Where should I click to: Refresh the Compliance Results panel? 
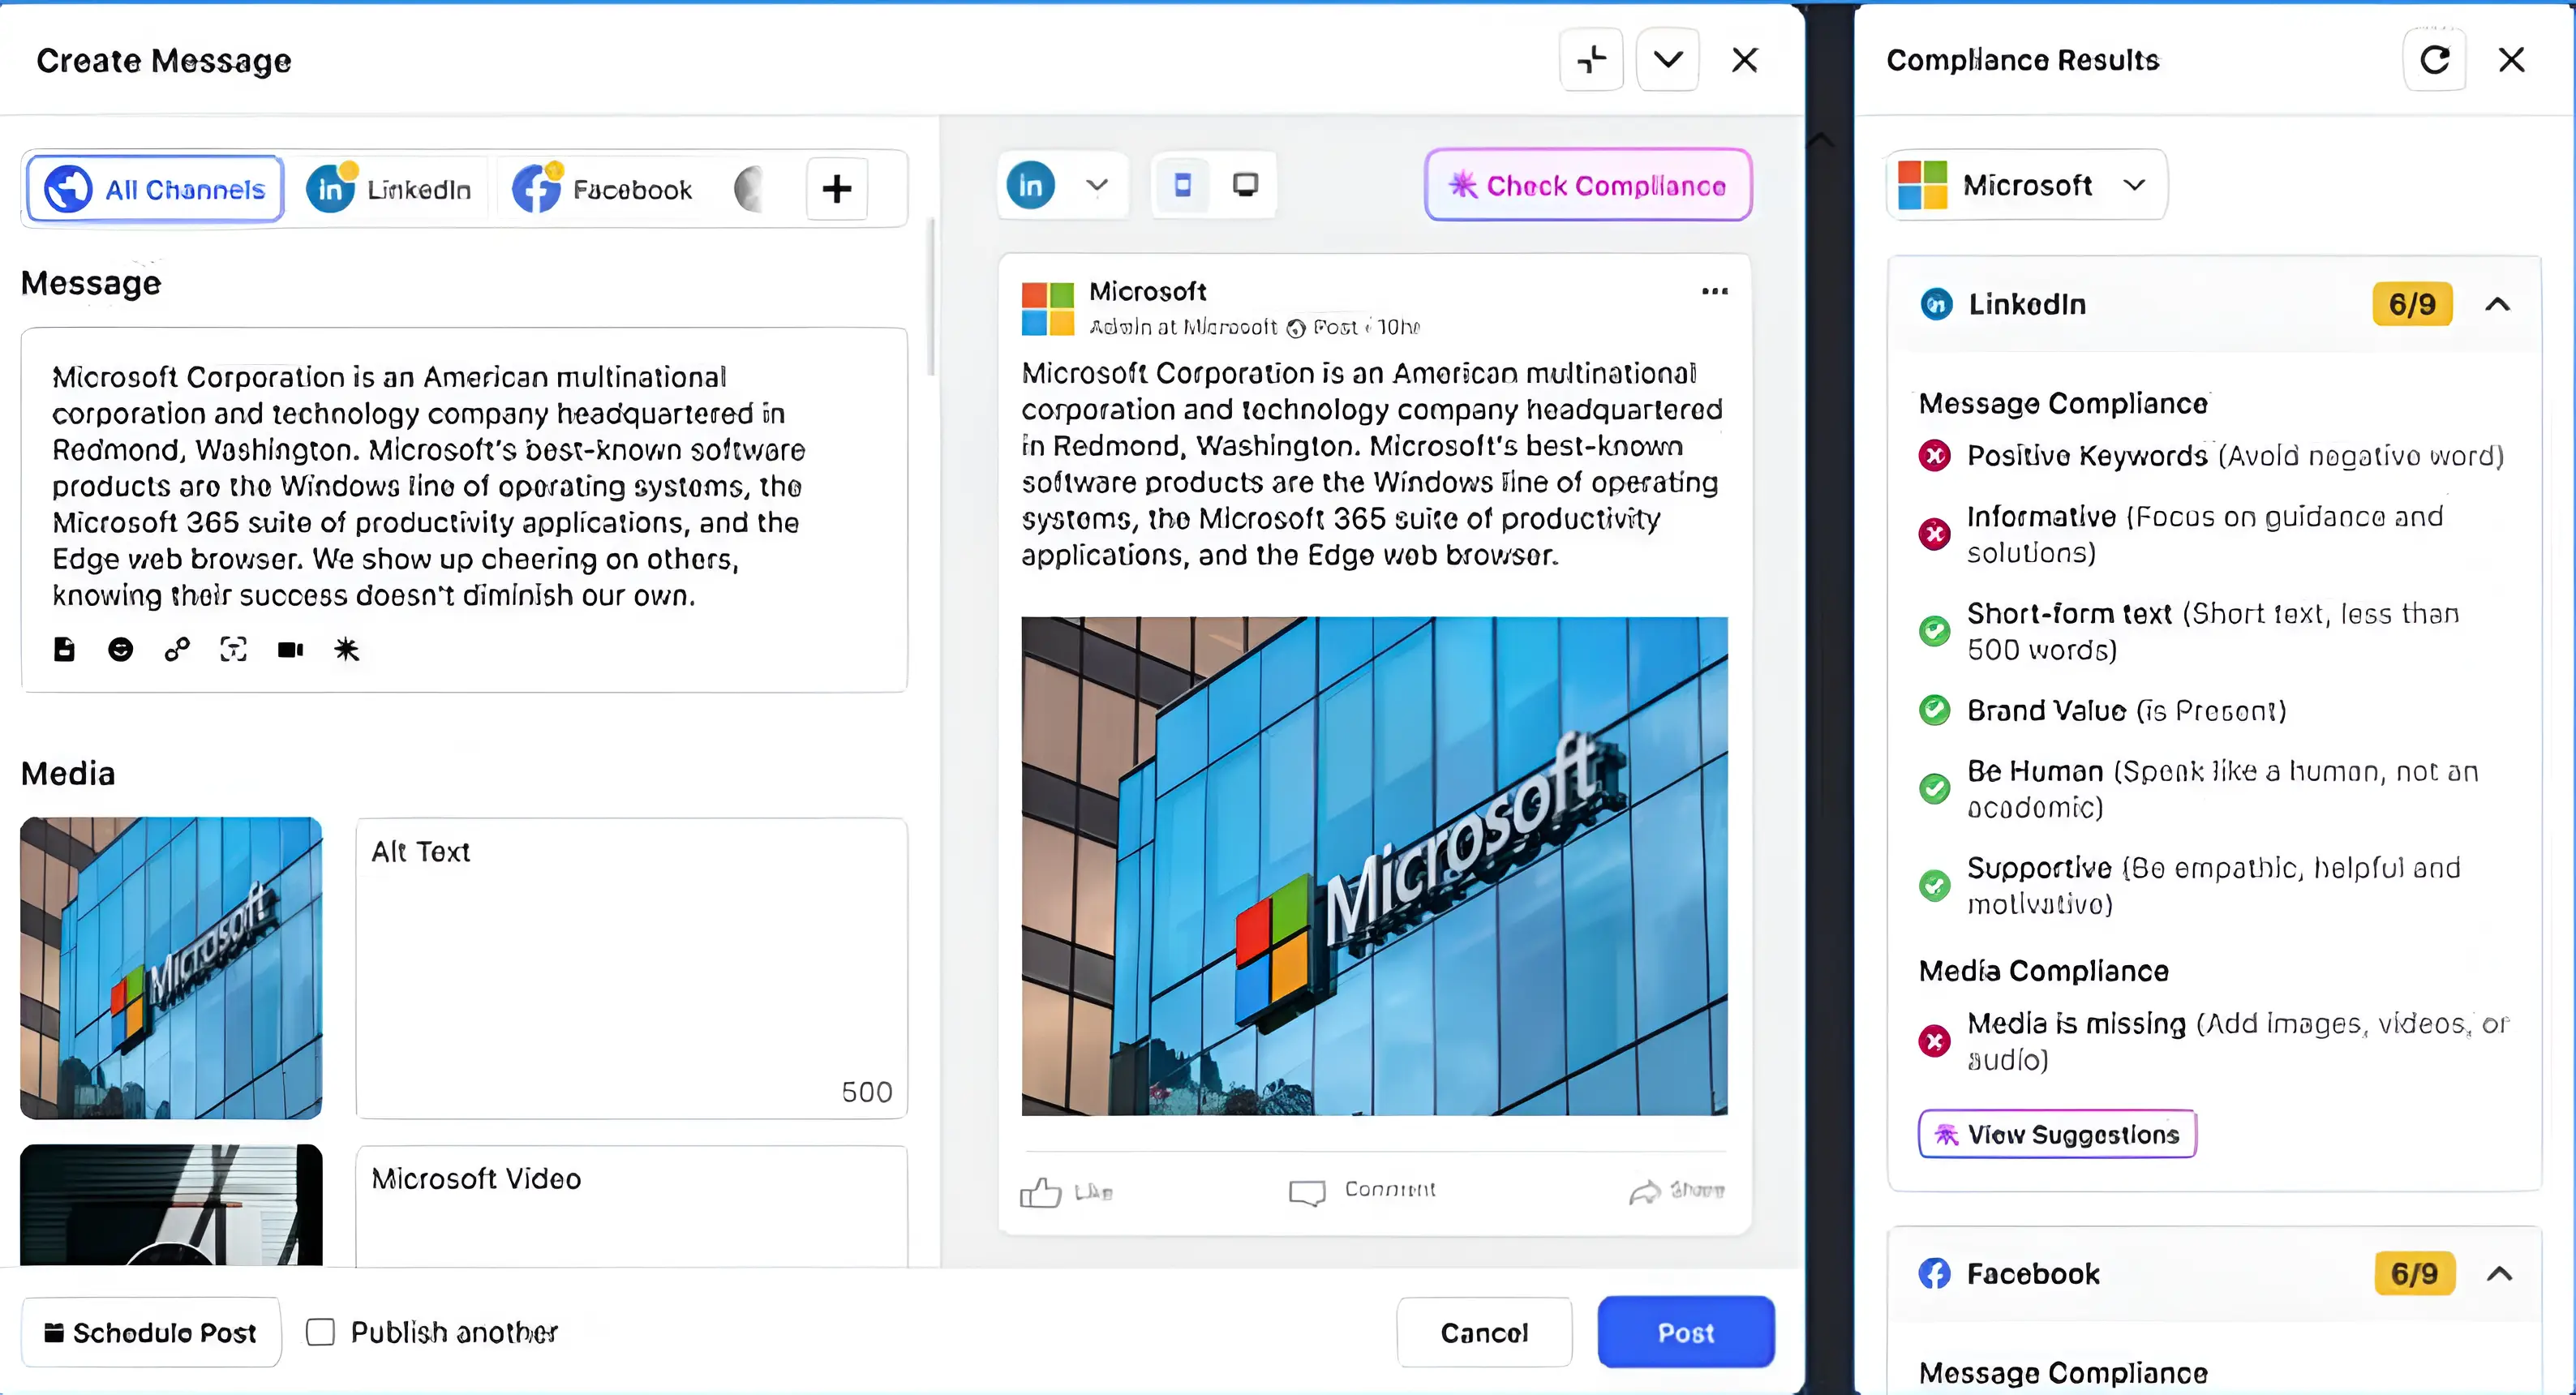[x=2434, y=60]
